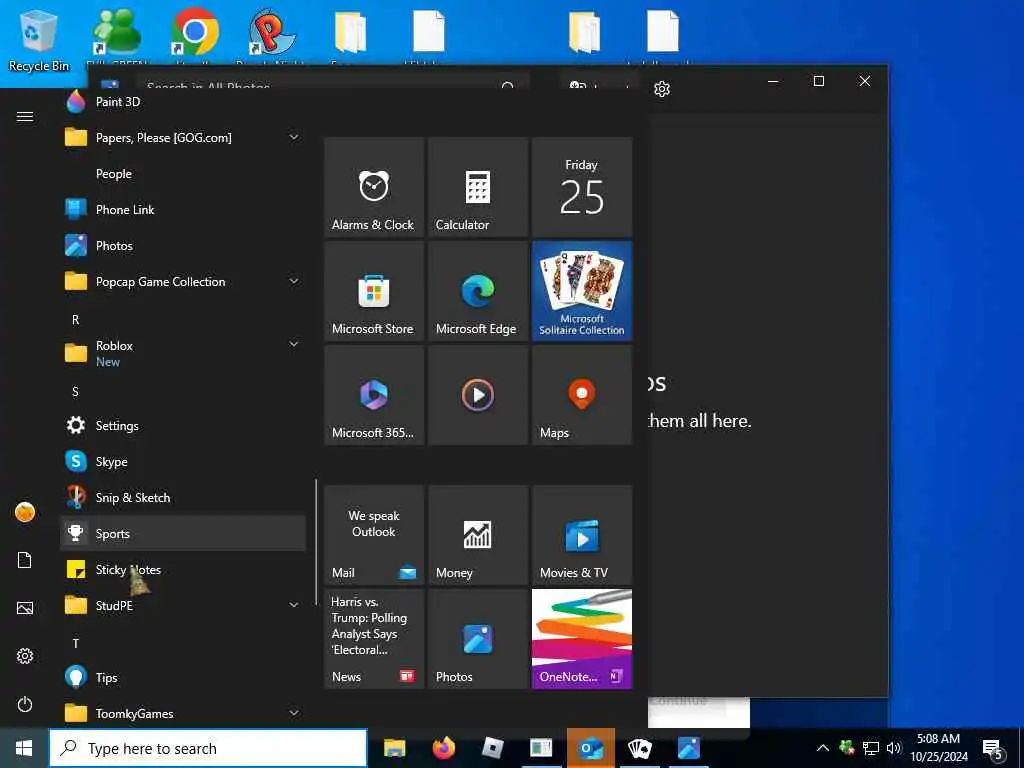
Task: Jump to letter S section header
Action: click(76, 392)
